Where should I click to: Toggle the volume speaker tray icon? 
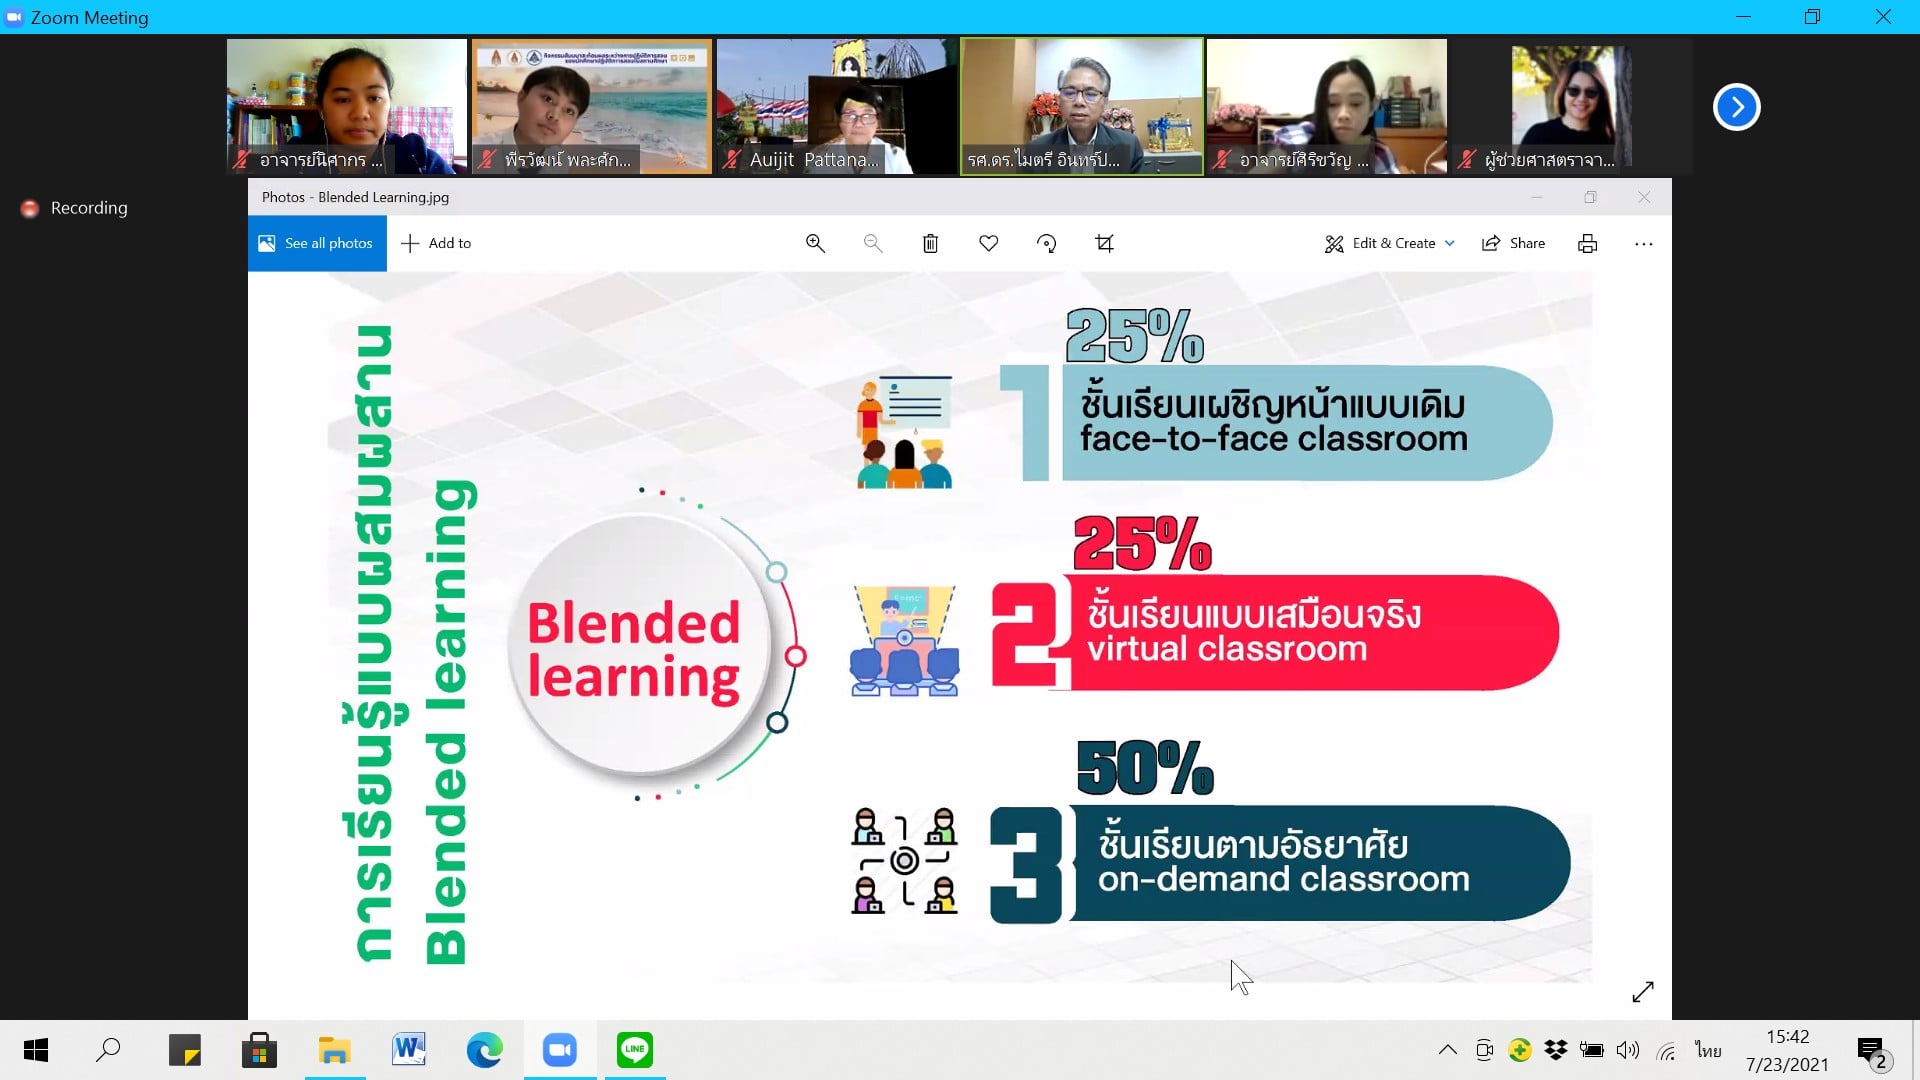click(x=1628, y=1050)
